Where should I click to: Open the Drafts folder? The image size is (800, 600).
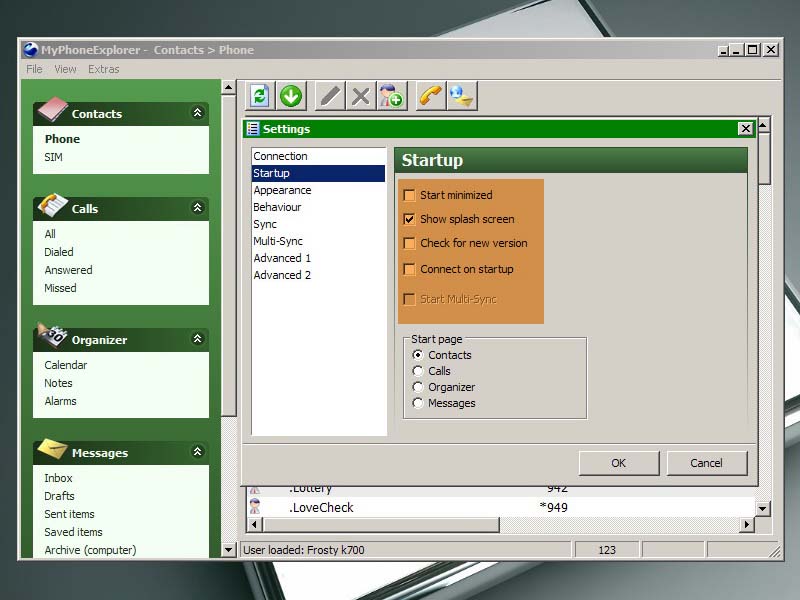59,496
